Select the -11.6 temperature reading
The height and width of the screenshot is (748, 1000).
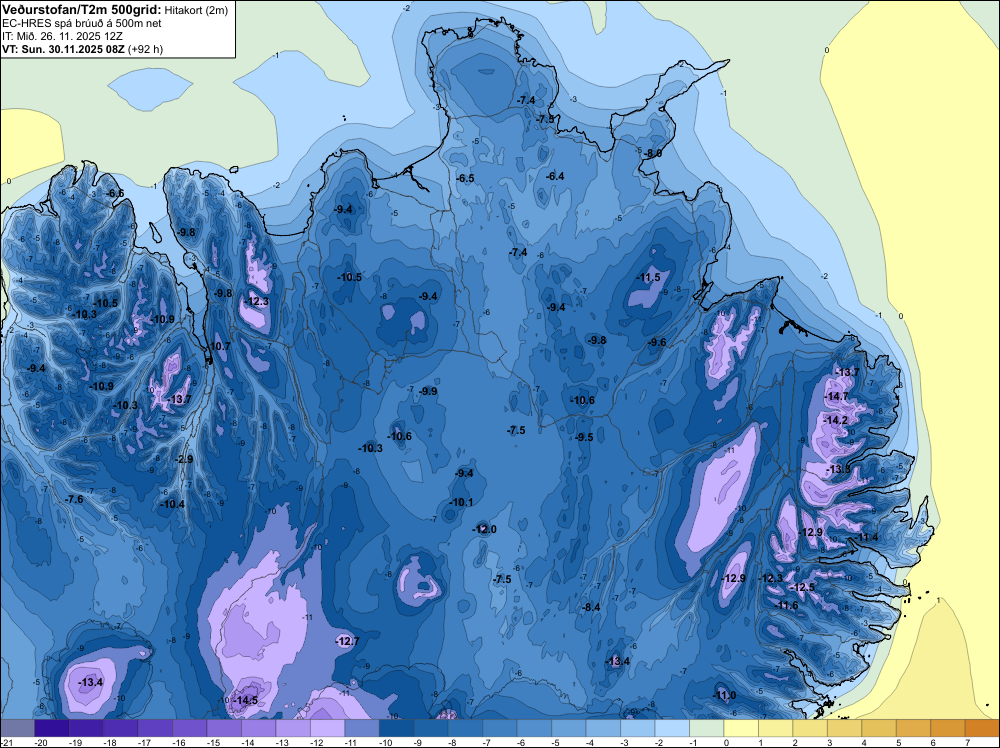(x=787, y=605)
